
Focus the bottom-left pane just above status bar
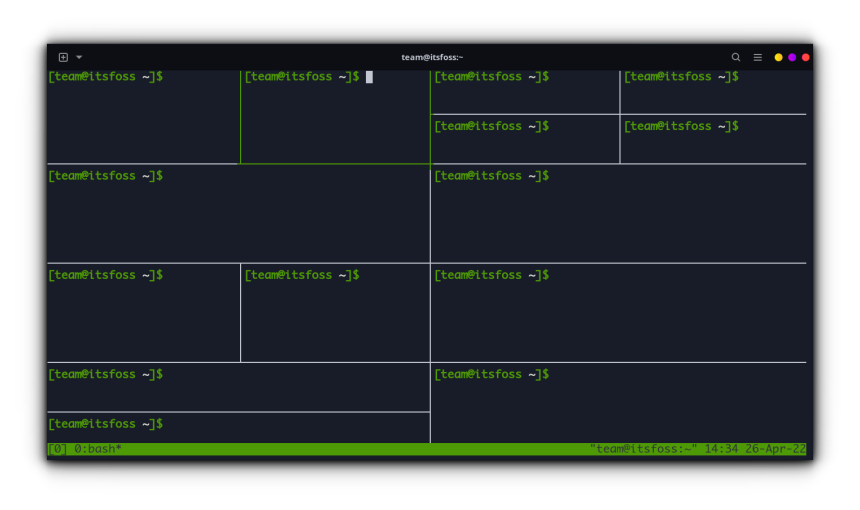click(238, 428)
